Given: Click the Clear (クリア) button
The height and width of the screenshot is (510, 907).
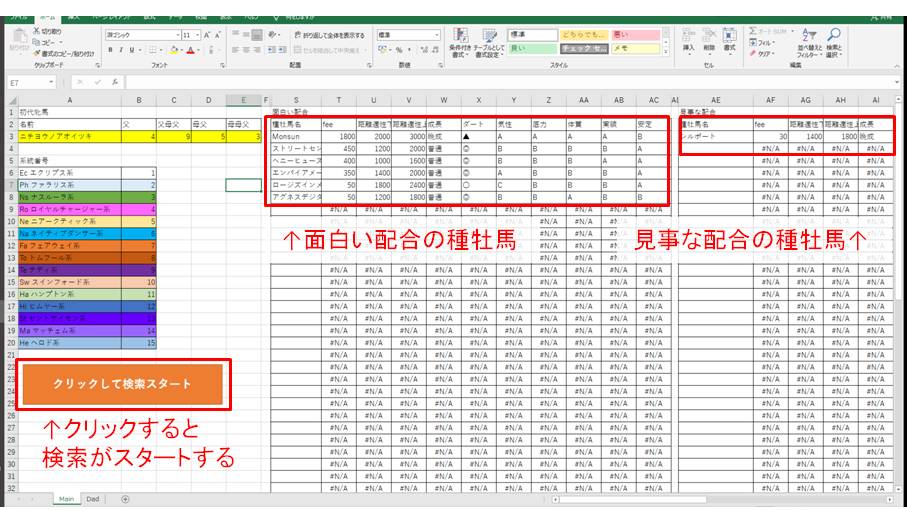Looking at the screenshot, I should click(761, 53).
